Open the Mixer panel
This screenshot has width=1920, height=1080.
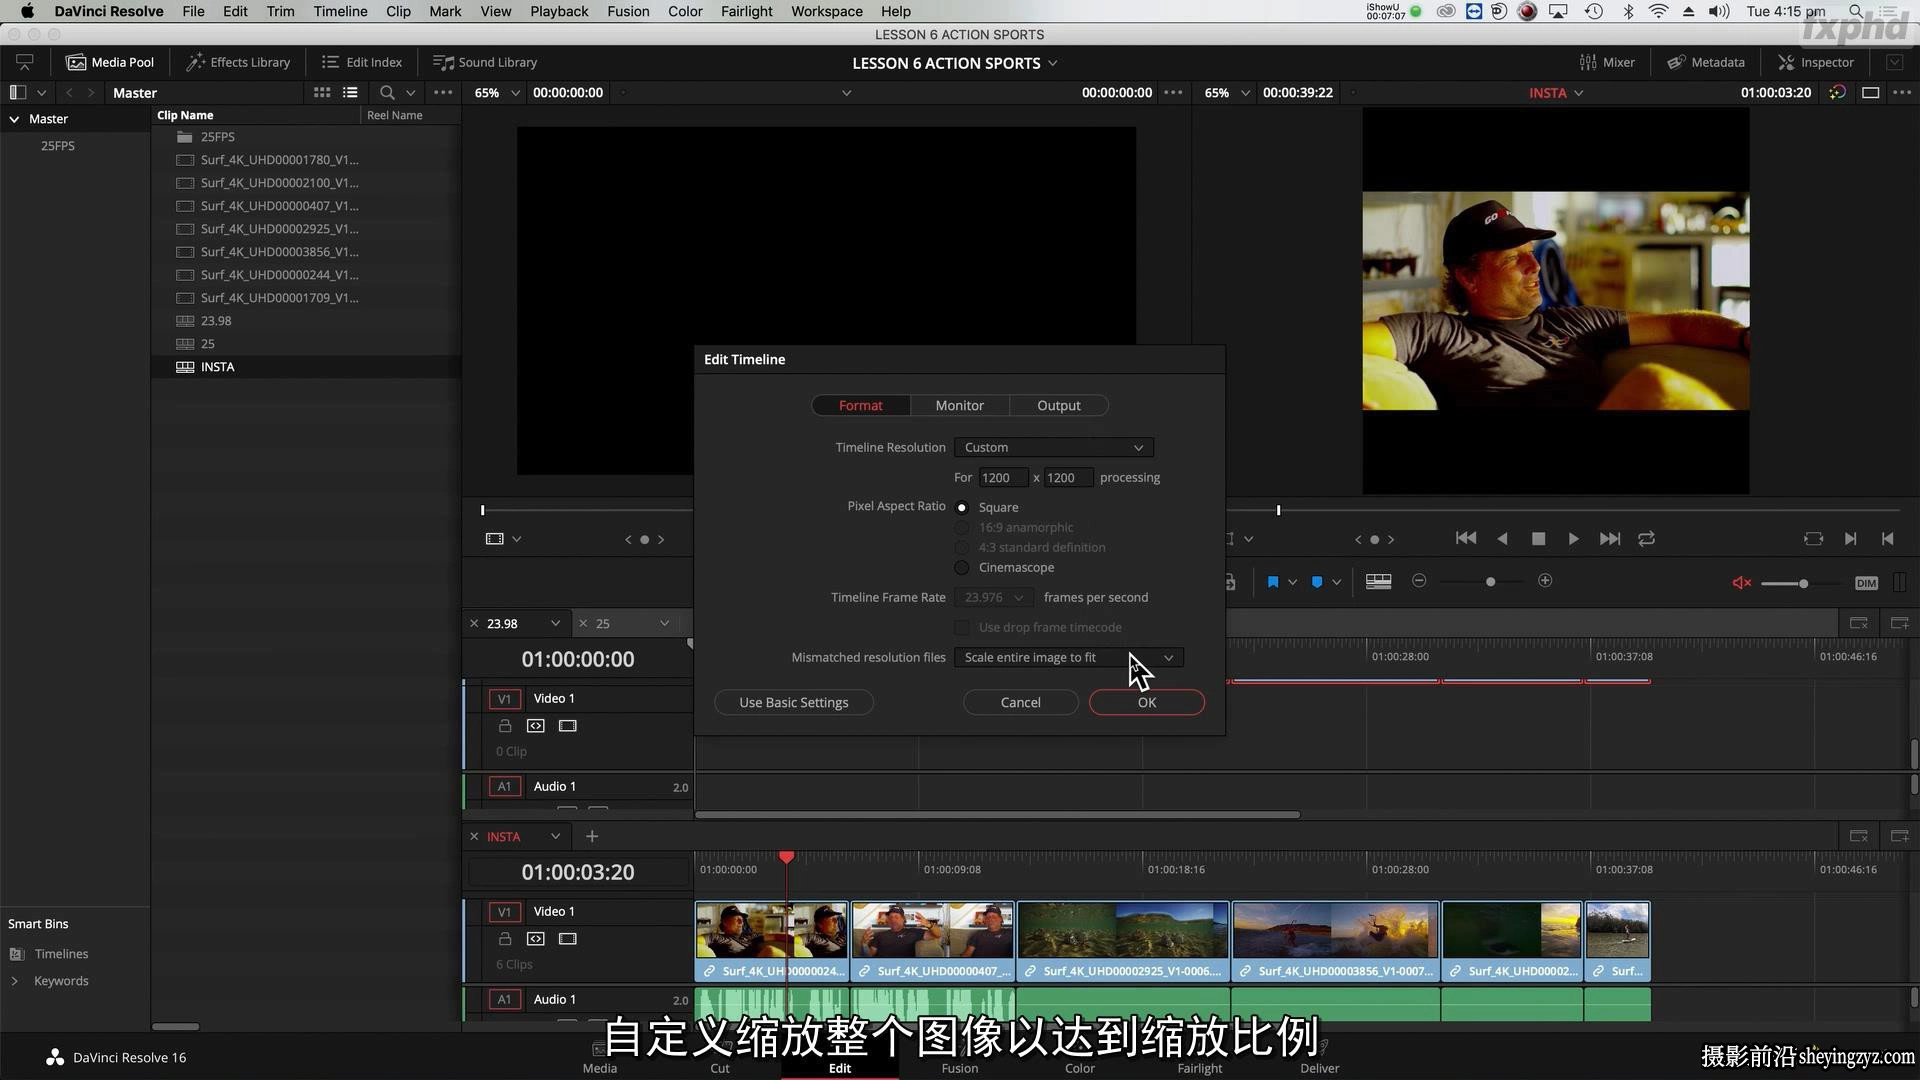(x=1607, y=62)
